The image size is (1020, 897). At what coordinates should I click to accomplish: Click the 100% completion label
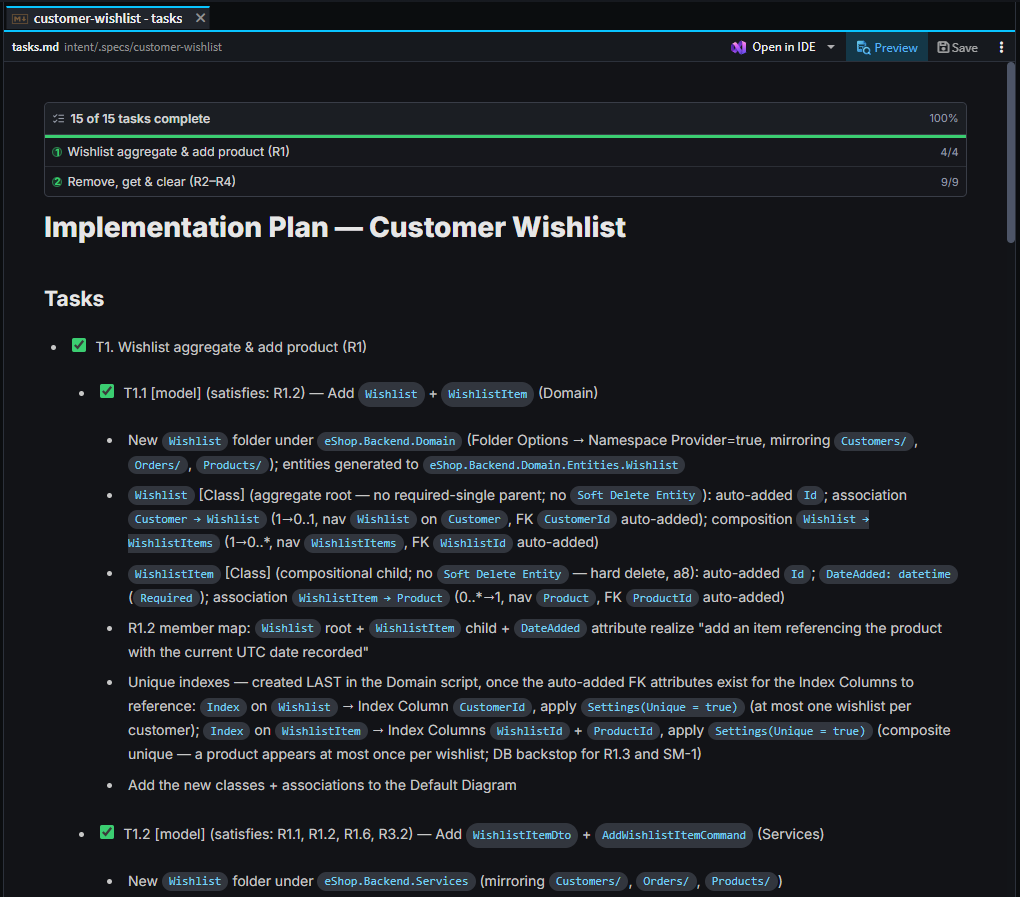click(943, 118)
